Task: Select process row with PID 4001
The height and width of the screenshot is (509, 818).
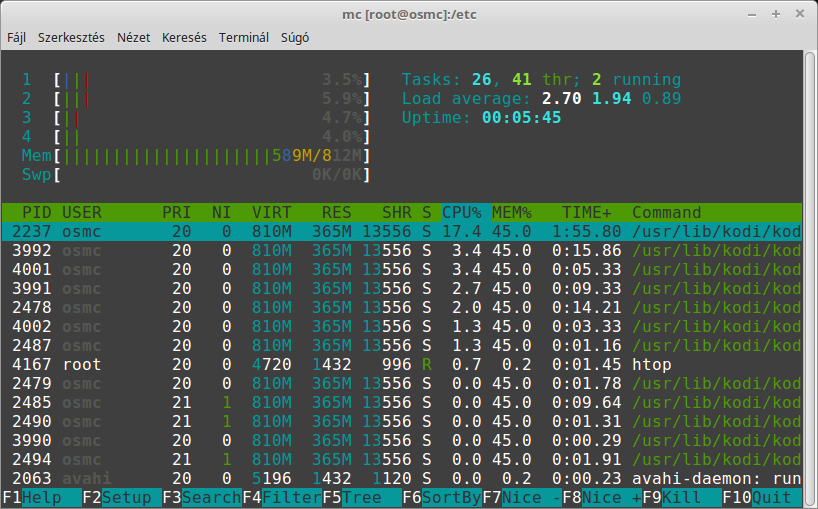Action: tap(402, 270)
